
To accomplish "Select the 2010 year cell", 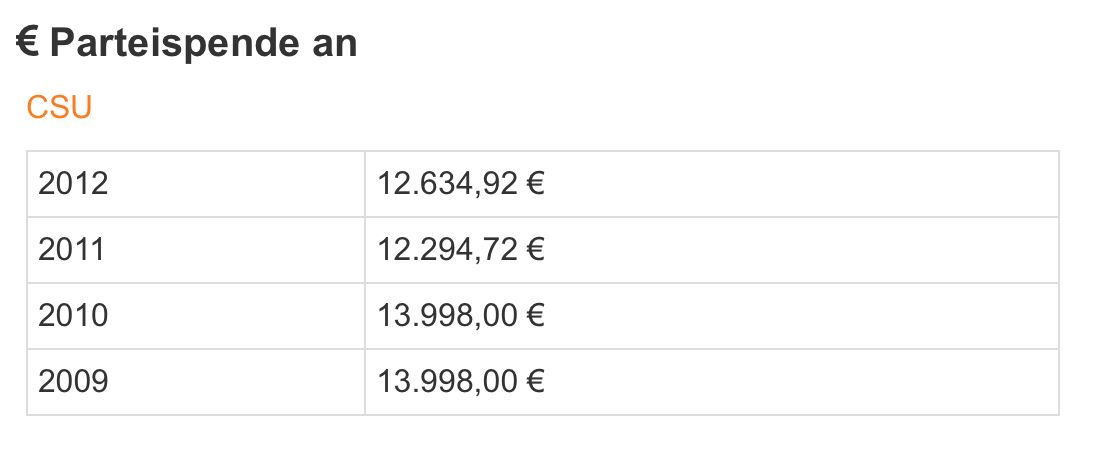I will pyautogui.click(x=73, y=316).
